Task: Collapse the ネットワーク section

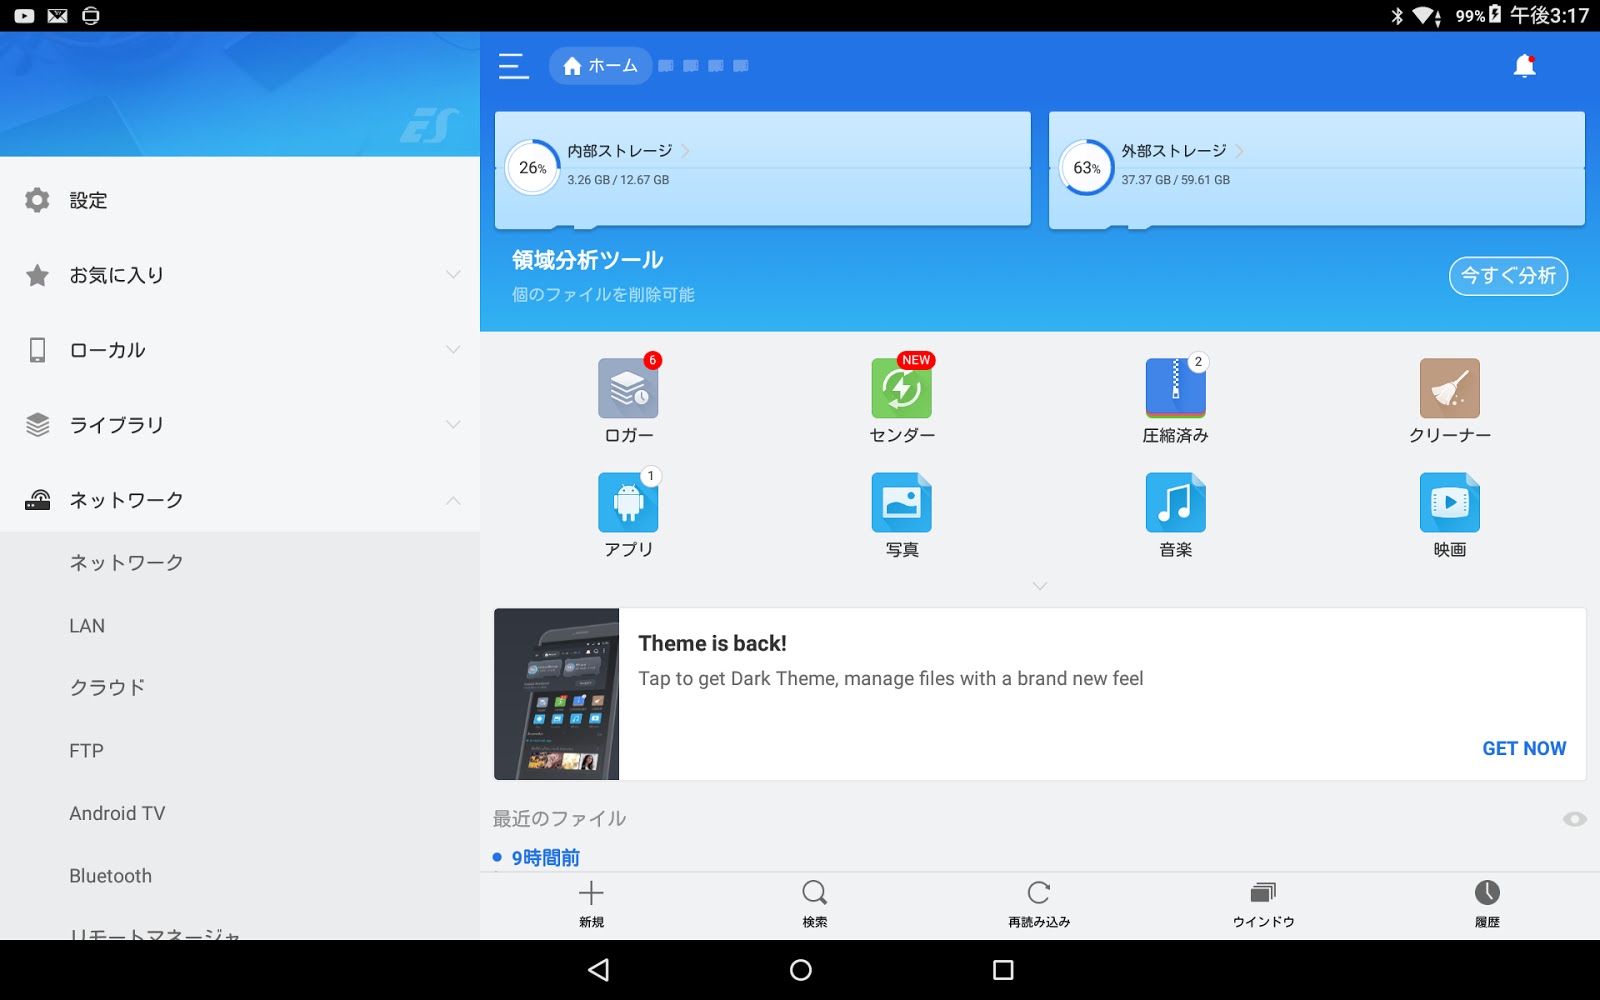Action: (453, 500)
